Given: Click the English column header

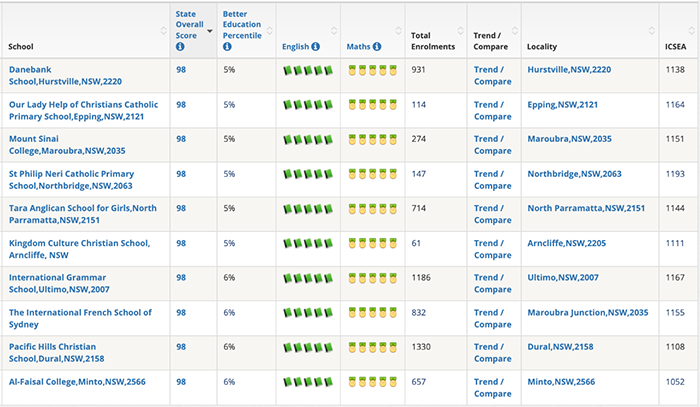Looking at the screenshot, I should coord(296,46).
